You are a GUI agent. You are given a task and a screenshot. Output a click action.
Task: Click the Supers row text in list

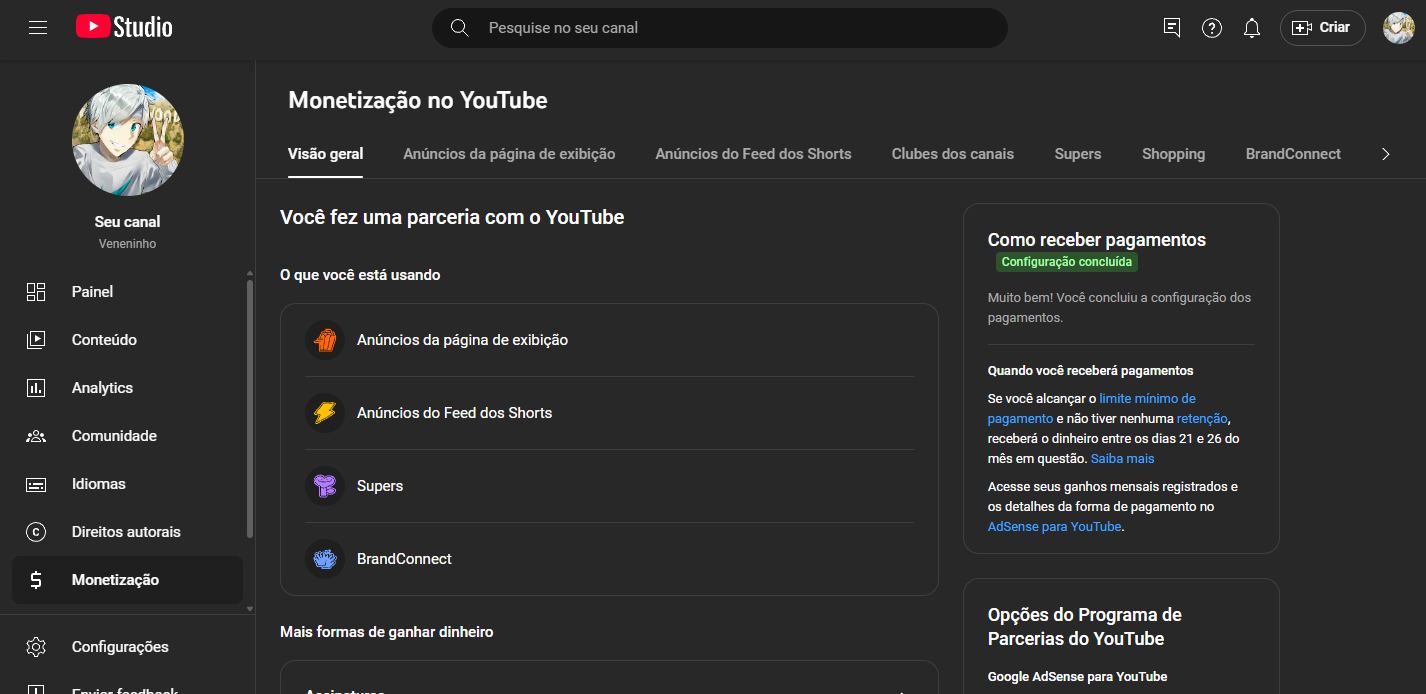(380, 486)
